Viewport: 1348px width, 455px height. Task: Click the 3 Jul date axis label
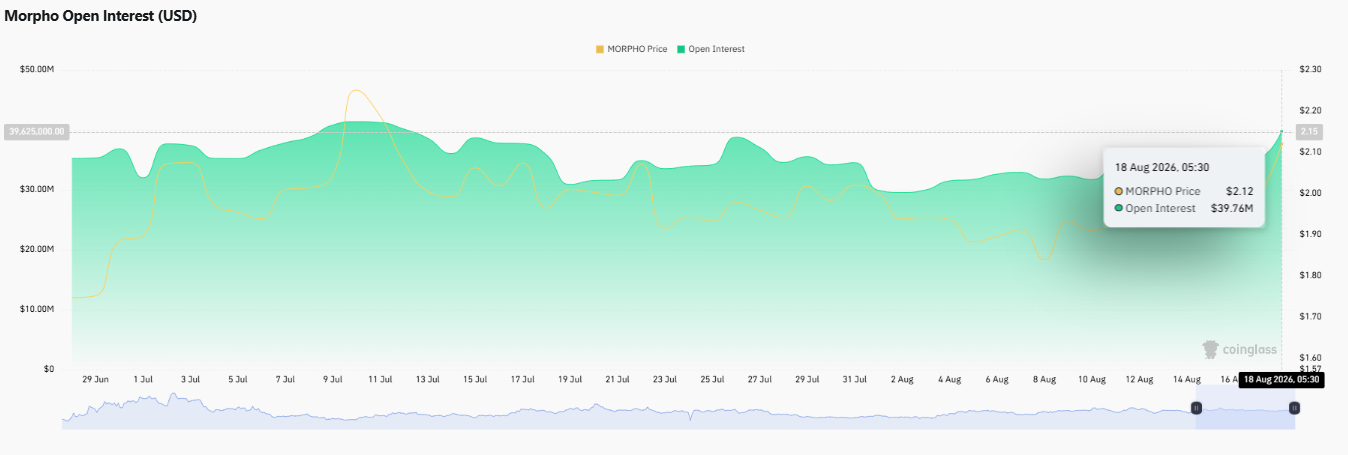click(x=190, y=380)
